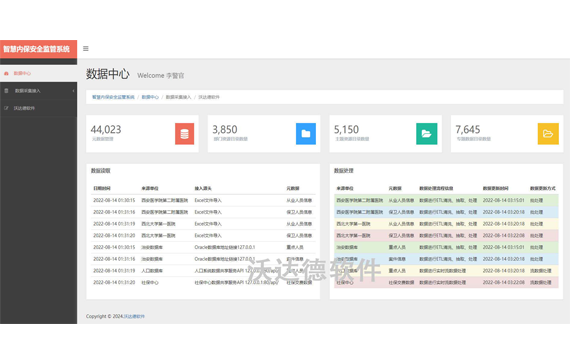Expand the 数据采集接入 sidebar chevron
Screen dimensions: 570x360
73,91
